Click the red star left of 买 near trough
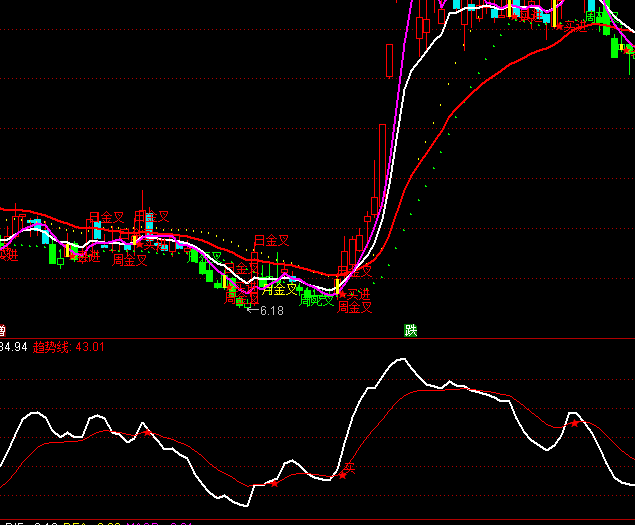The height and width of the screenshot is (525, 635). [x=275, y=484]
